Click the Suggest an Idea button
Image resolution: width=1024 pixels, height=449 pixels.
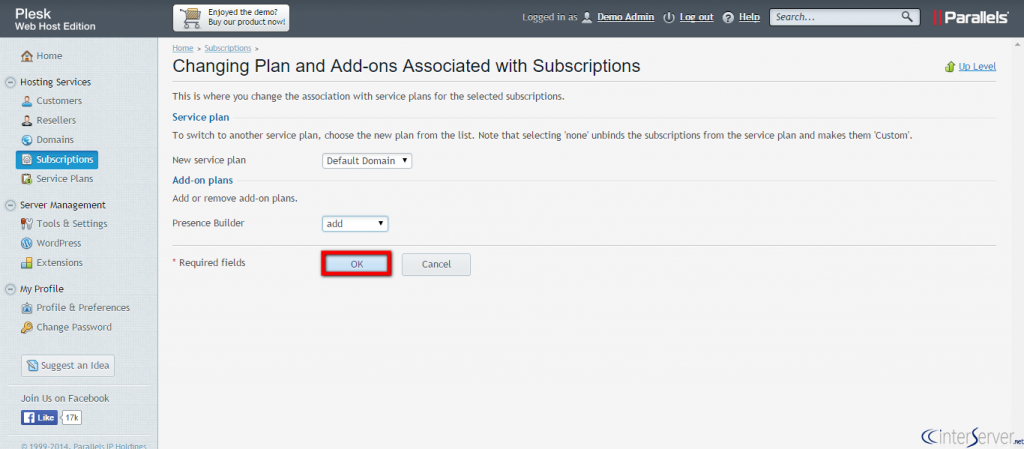pyautogui.click(x=68, y=366)
